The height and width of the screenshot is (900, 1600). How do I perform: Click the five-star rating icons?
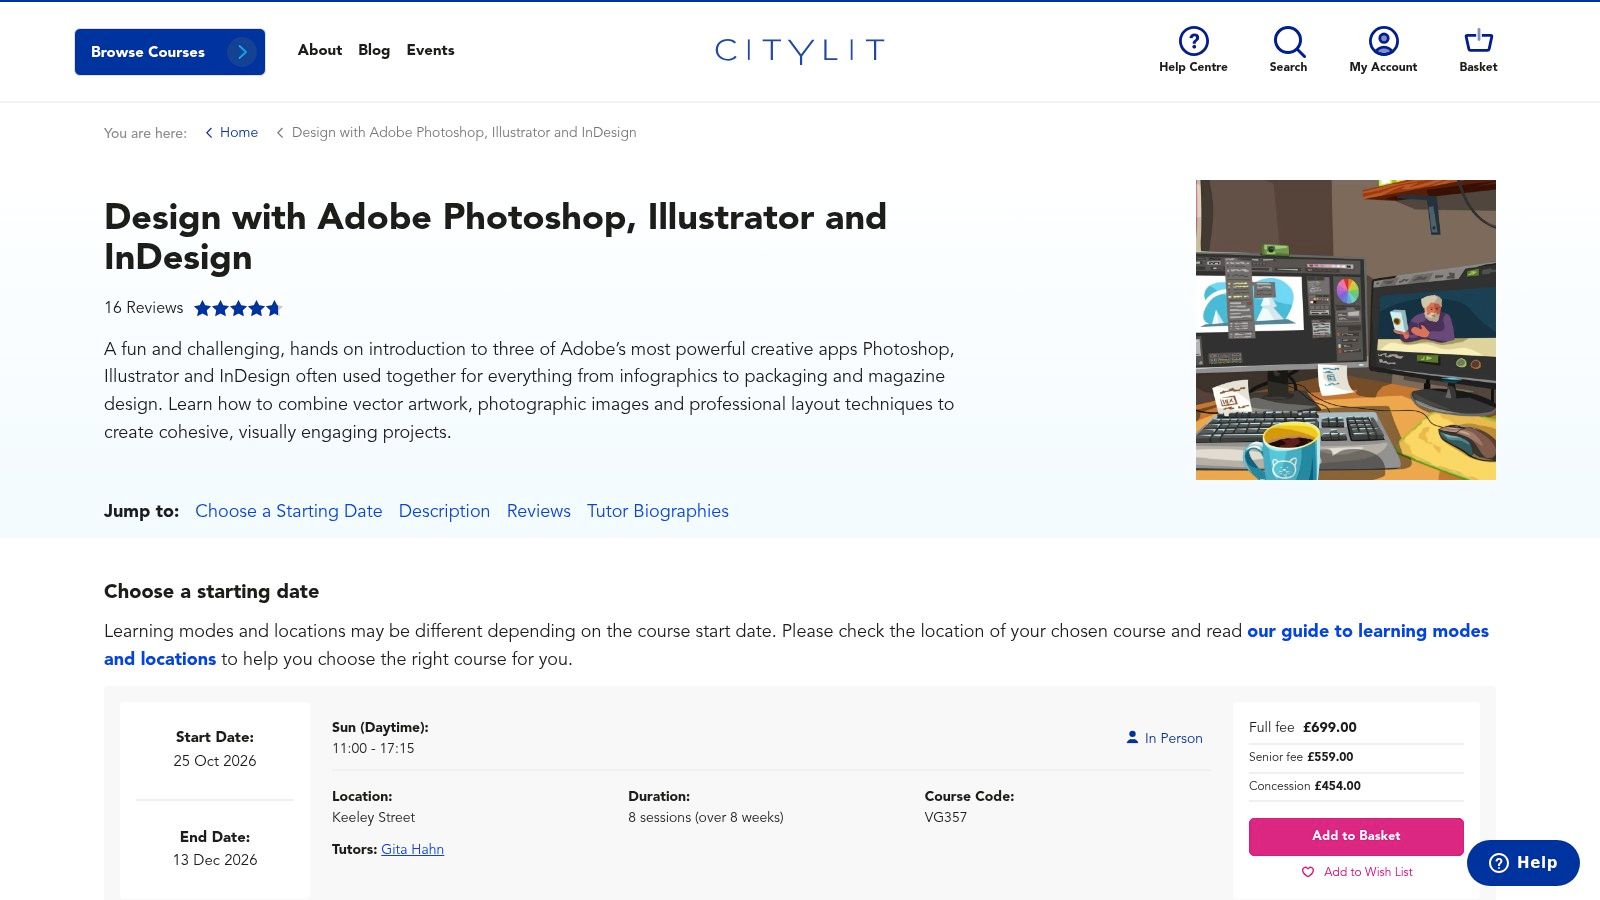pos(238,308)
